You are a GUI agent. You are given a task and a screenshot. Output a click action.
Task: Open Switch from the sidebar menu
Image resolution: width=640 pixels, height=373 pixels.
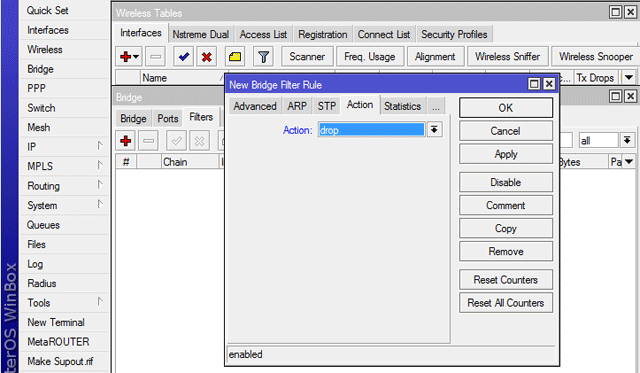[41, 108]
